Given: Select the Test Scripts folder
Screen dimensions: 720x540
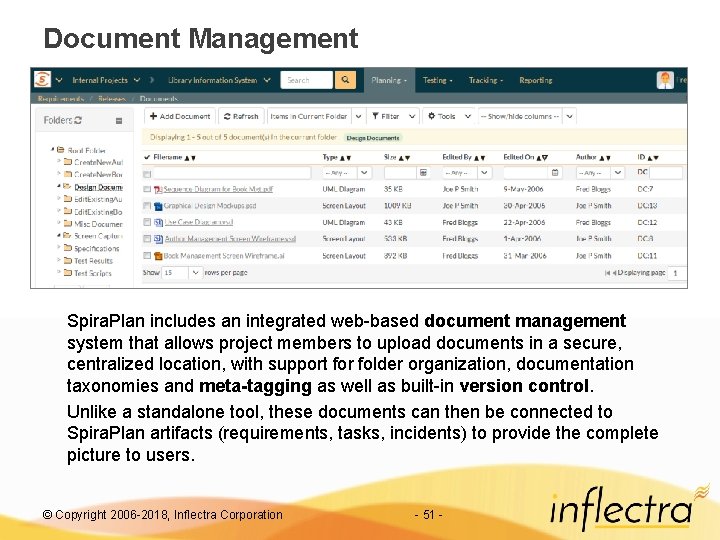Looking at the screenshot, I should [x=93, y=273].
